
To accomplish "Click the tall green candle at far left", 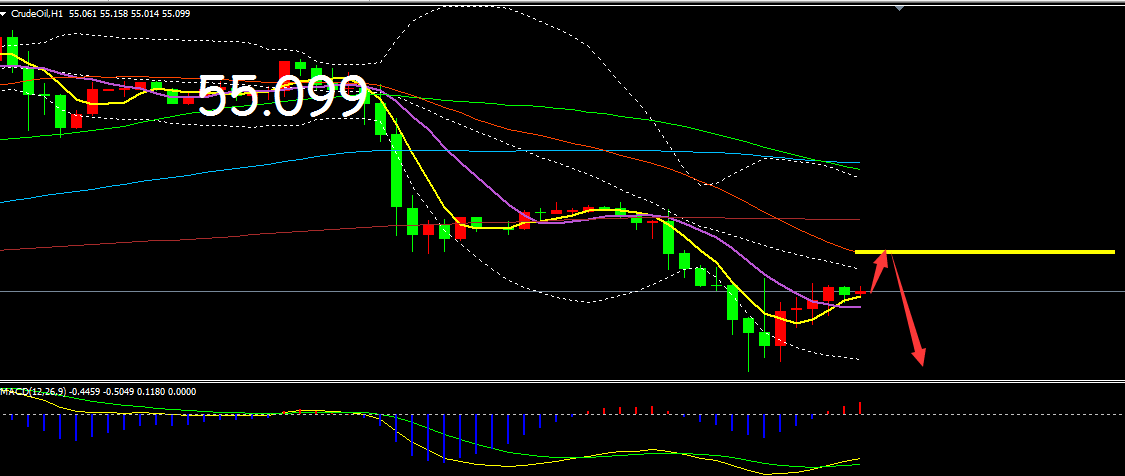I will 12,50.
